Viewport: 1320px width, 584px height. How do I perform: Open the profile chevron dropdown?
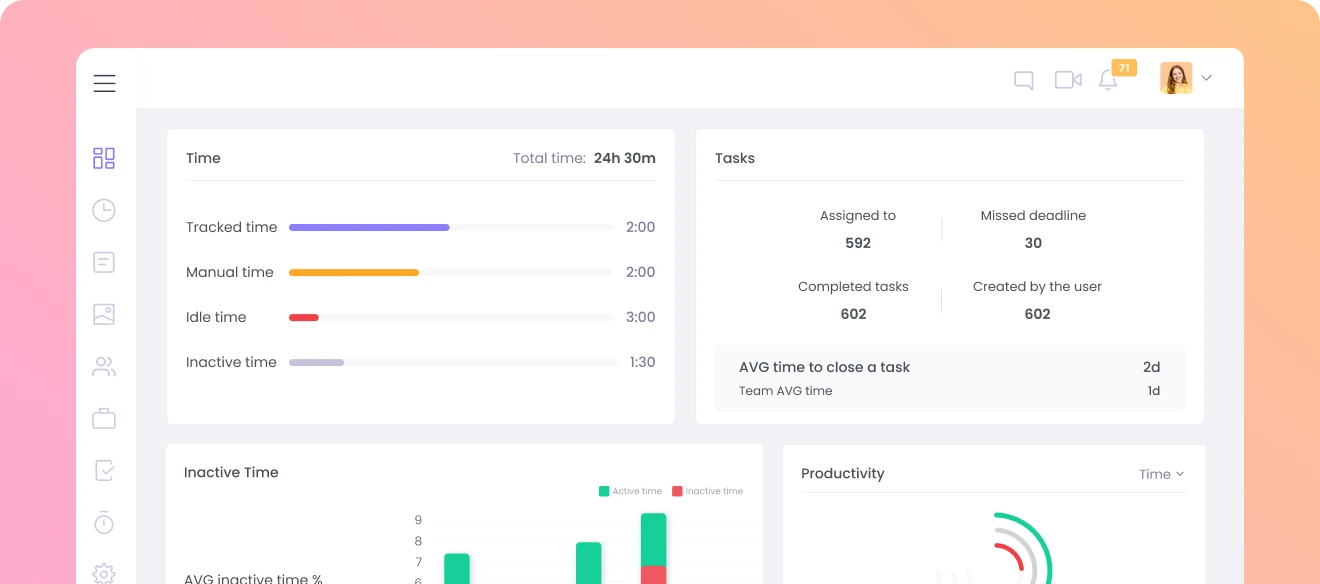click(x=1206, y=77)
